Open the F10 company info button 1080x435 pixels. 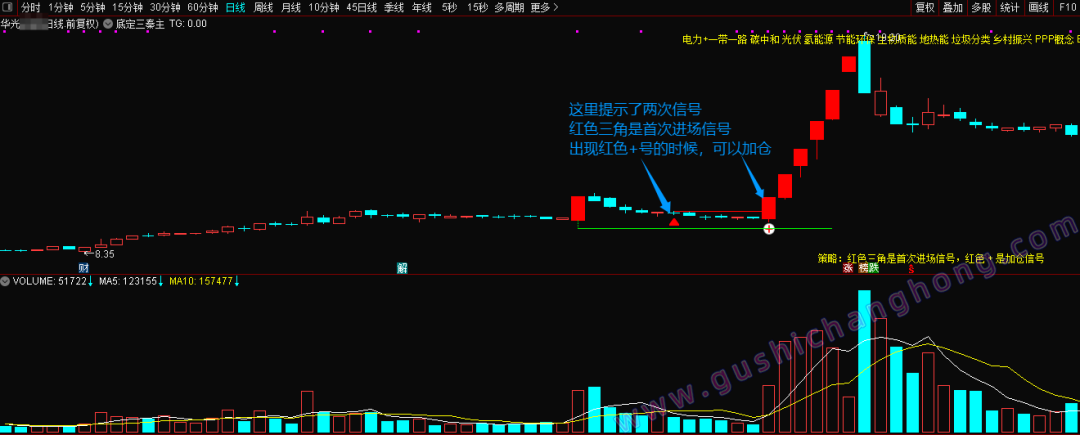(1066, 8)
